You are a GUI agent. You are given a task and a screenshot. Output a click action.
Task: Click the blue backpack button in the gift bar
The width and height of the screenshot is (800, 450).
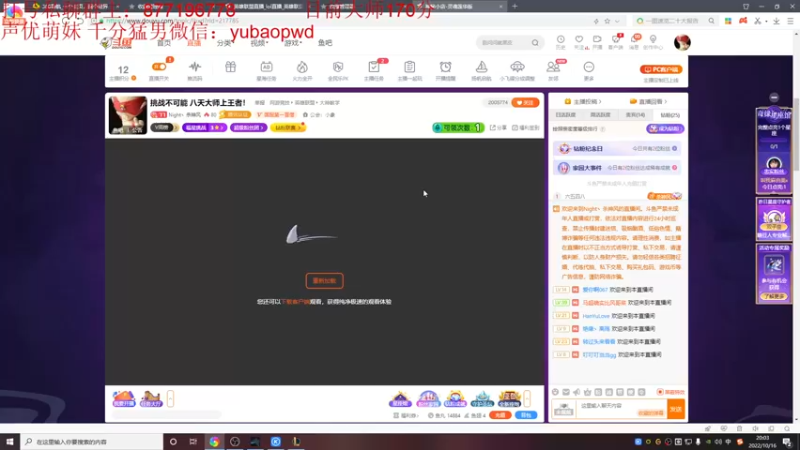click(x=526, y=415)
